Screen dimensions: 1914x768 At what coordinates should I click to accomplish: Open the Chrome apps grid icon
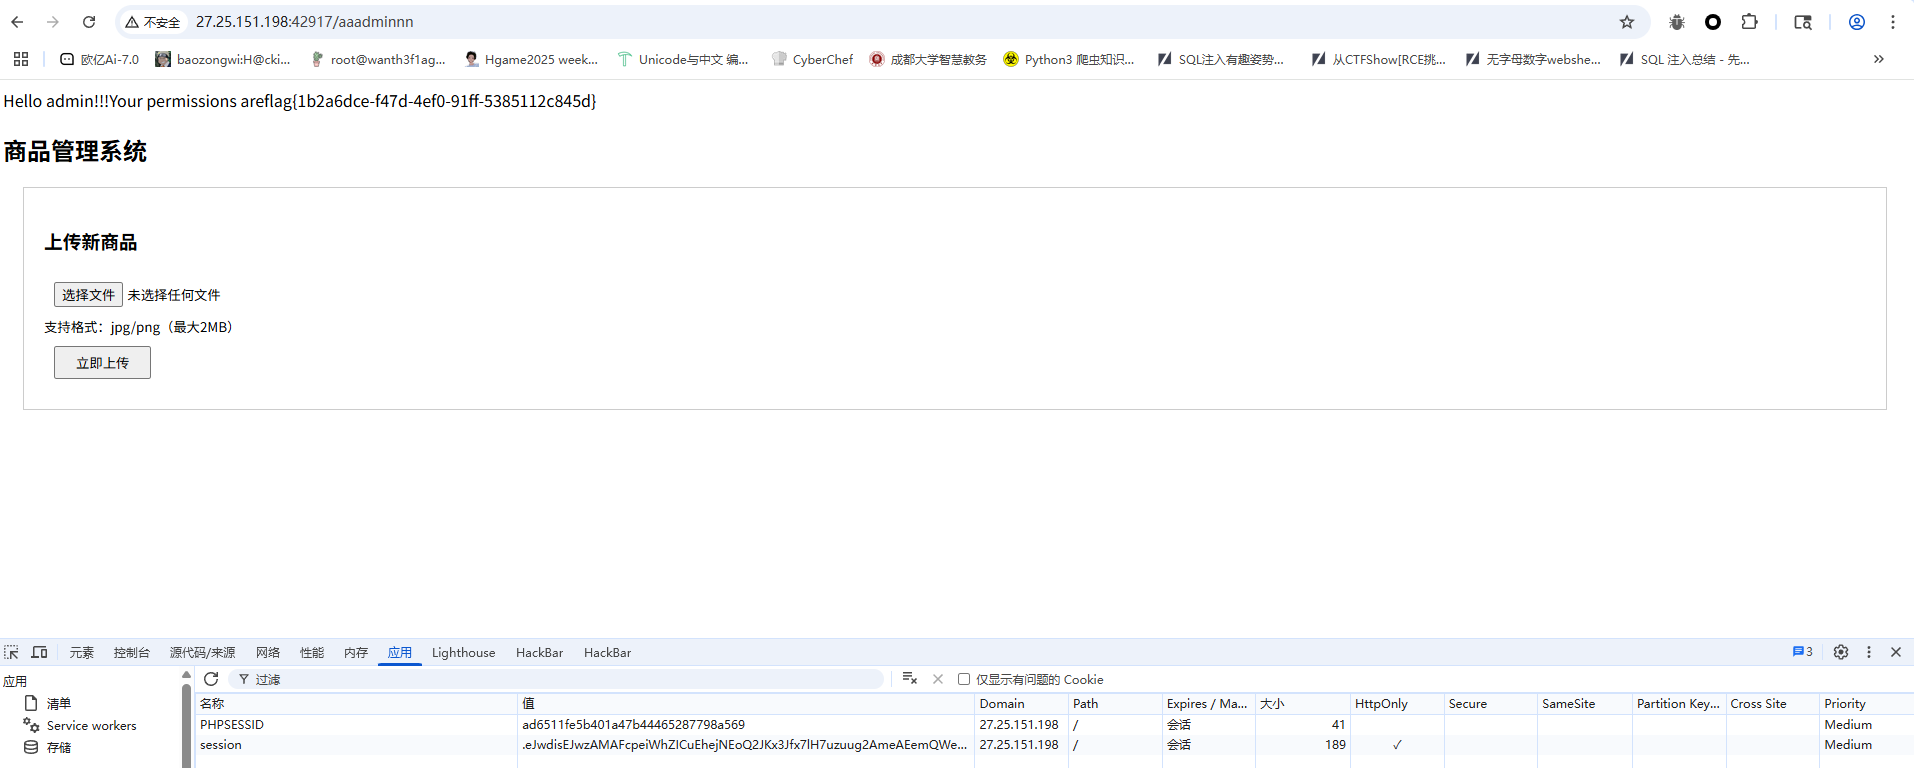coord(21,59)
